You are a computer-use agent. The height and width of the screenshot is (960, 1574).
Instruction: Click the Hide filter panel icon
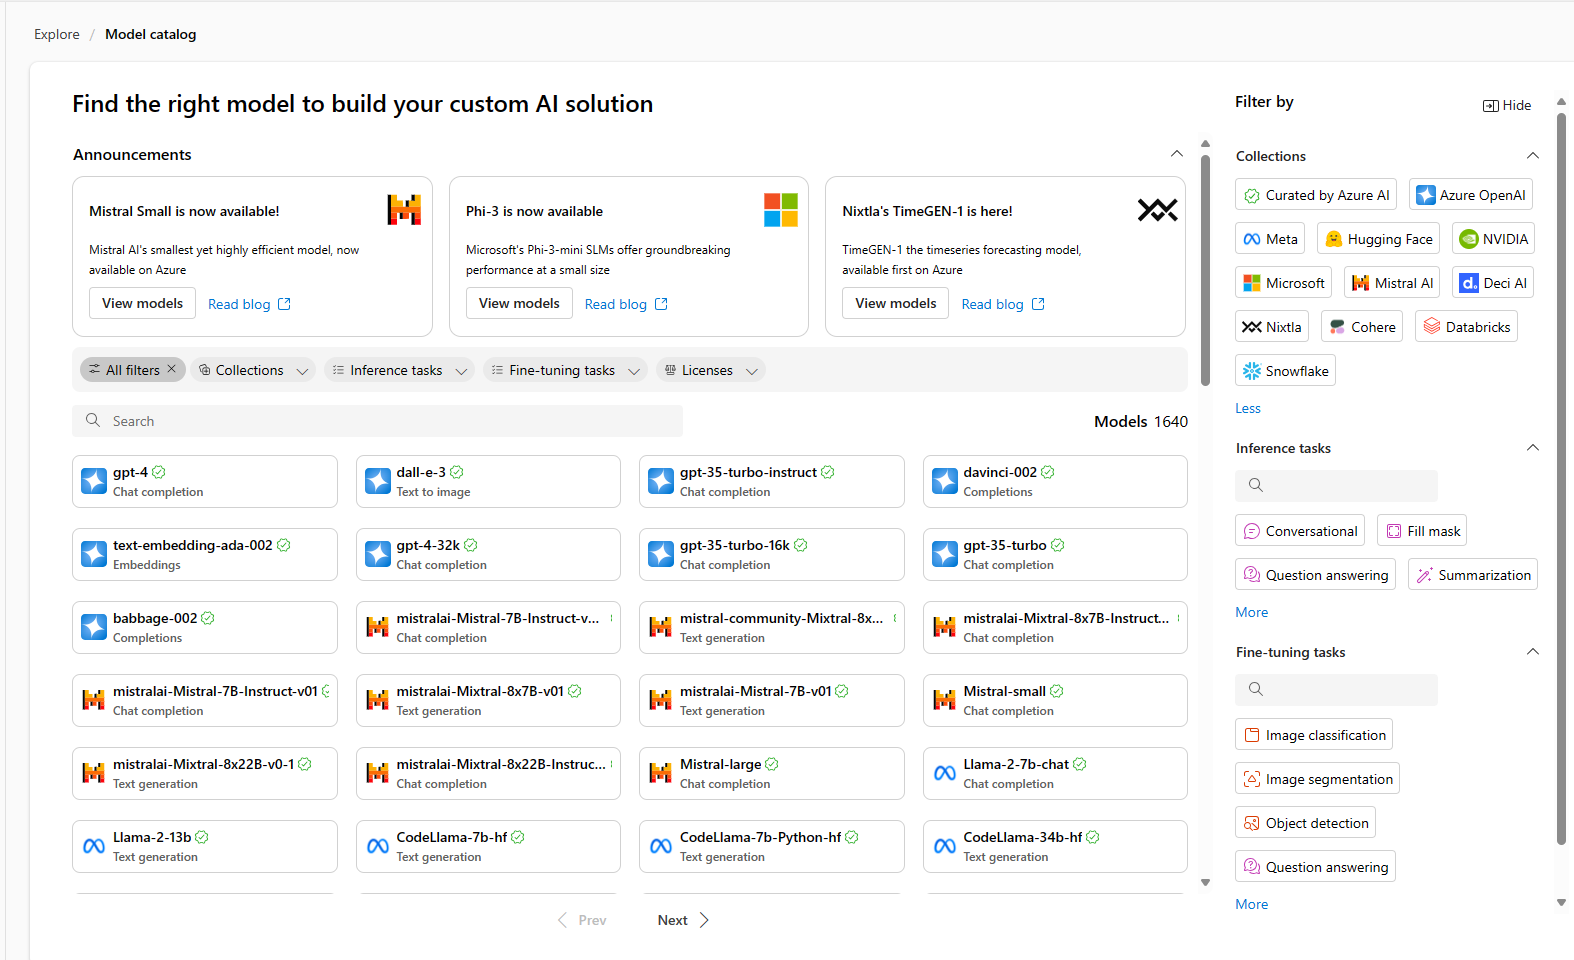click(1490, 106)
